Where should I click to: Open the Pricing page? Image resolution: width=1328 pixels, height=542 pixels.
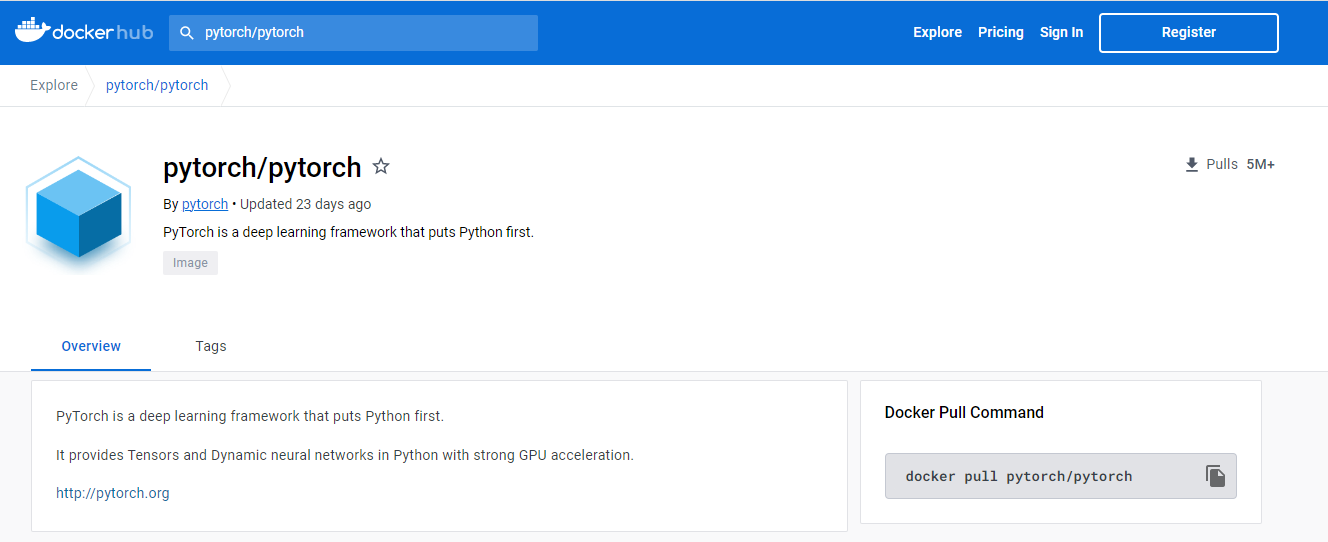pos(1001,32)
